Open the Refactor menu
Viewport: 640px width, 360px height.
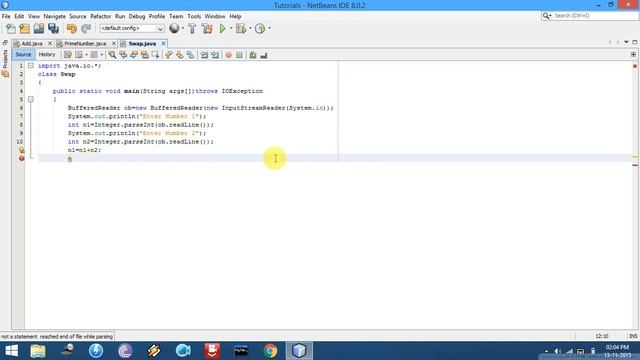point(100,16)
